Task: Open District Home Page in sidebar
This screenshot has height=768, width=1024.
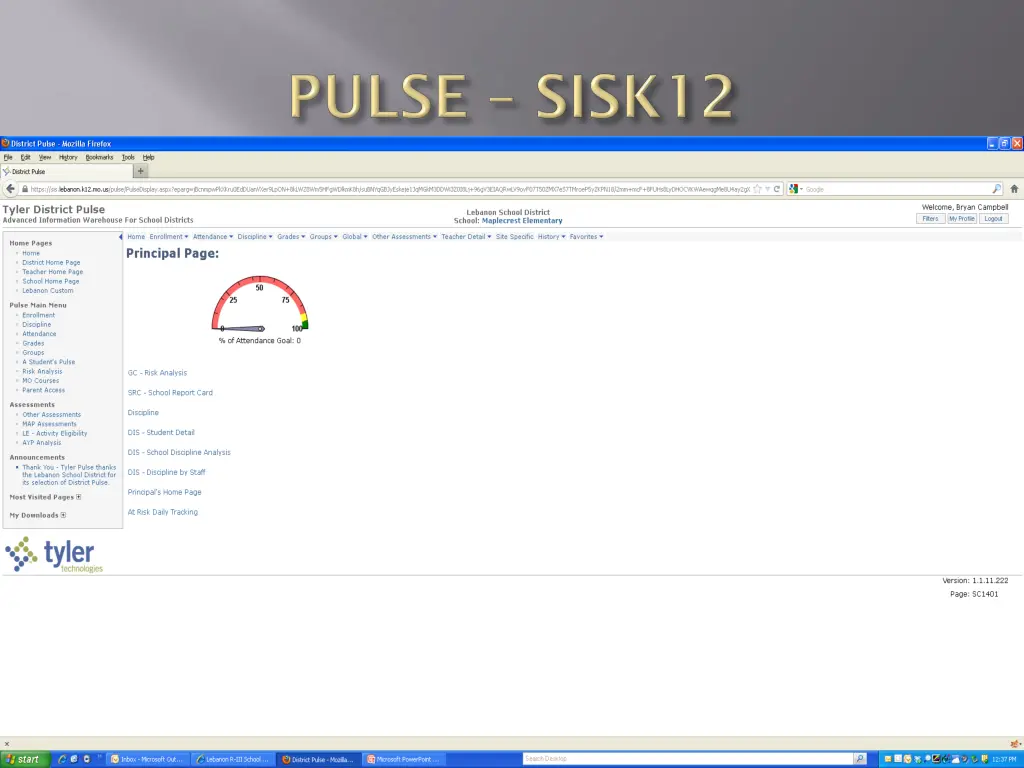Action: pos(51,263)
